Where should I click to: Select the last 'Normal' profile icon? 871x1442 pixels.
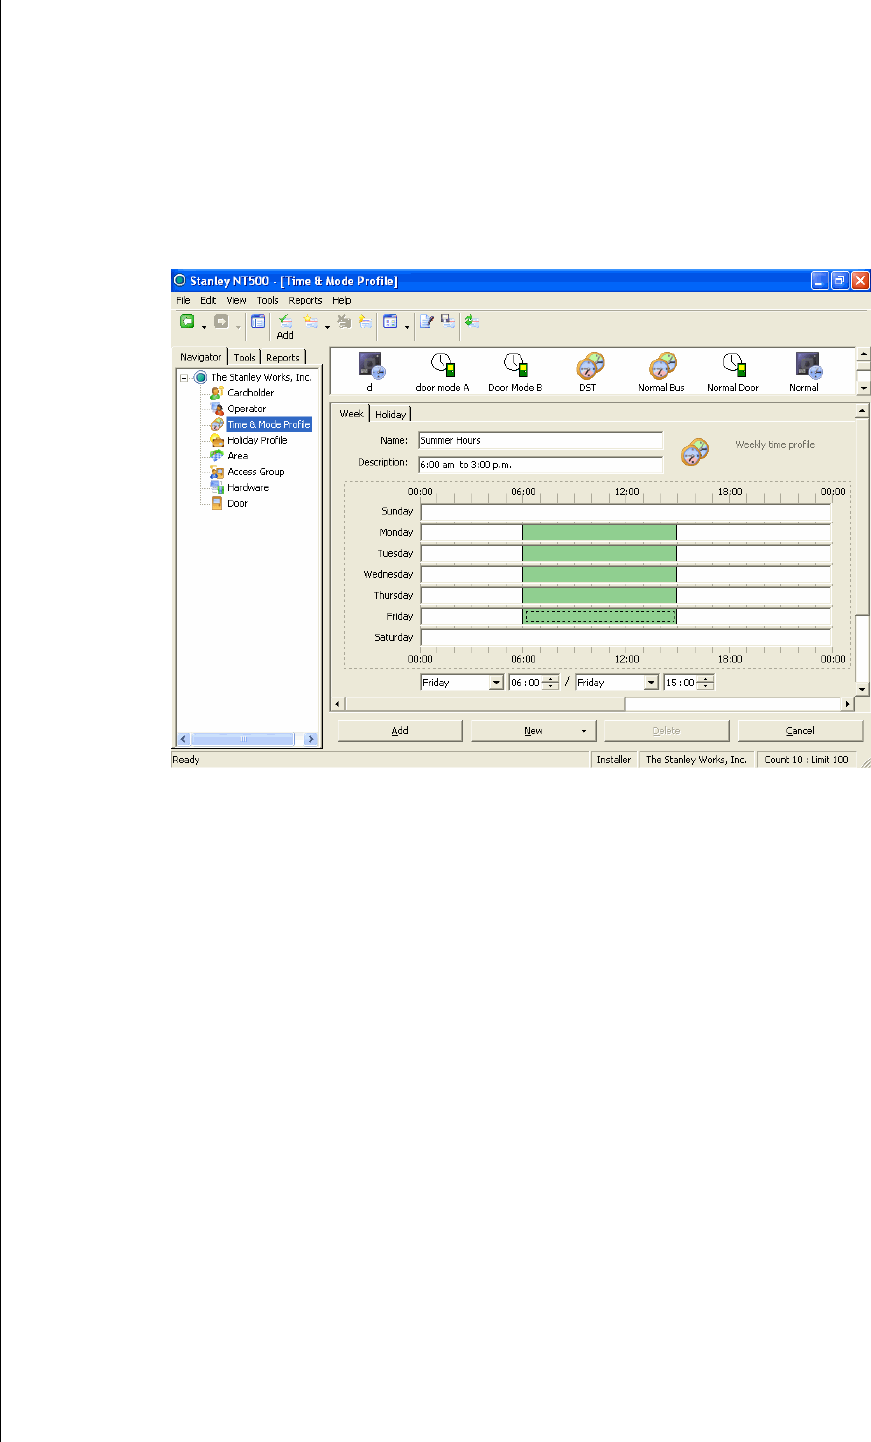click(805, 371)
